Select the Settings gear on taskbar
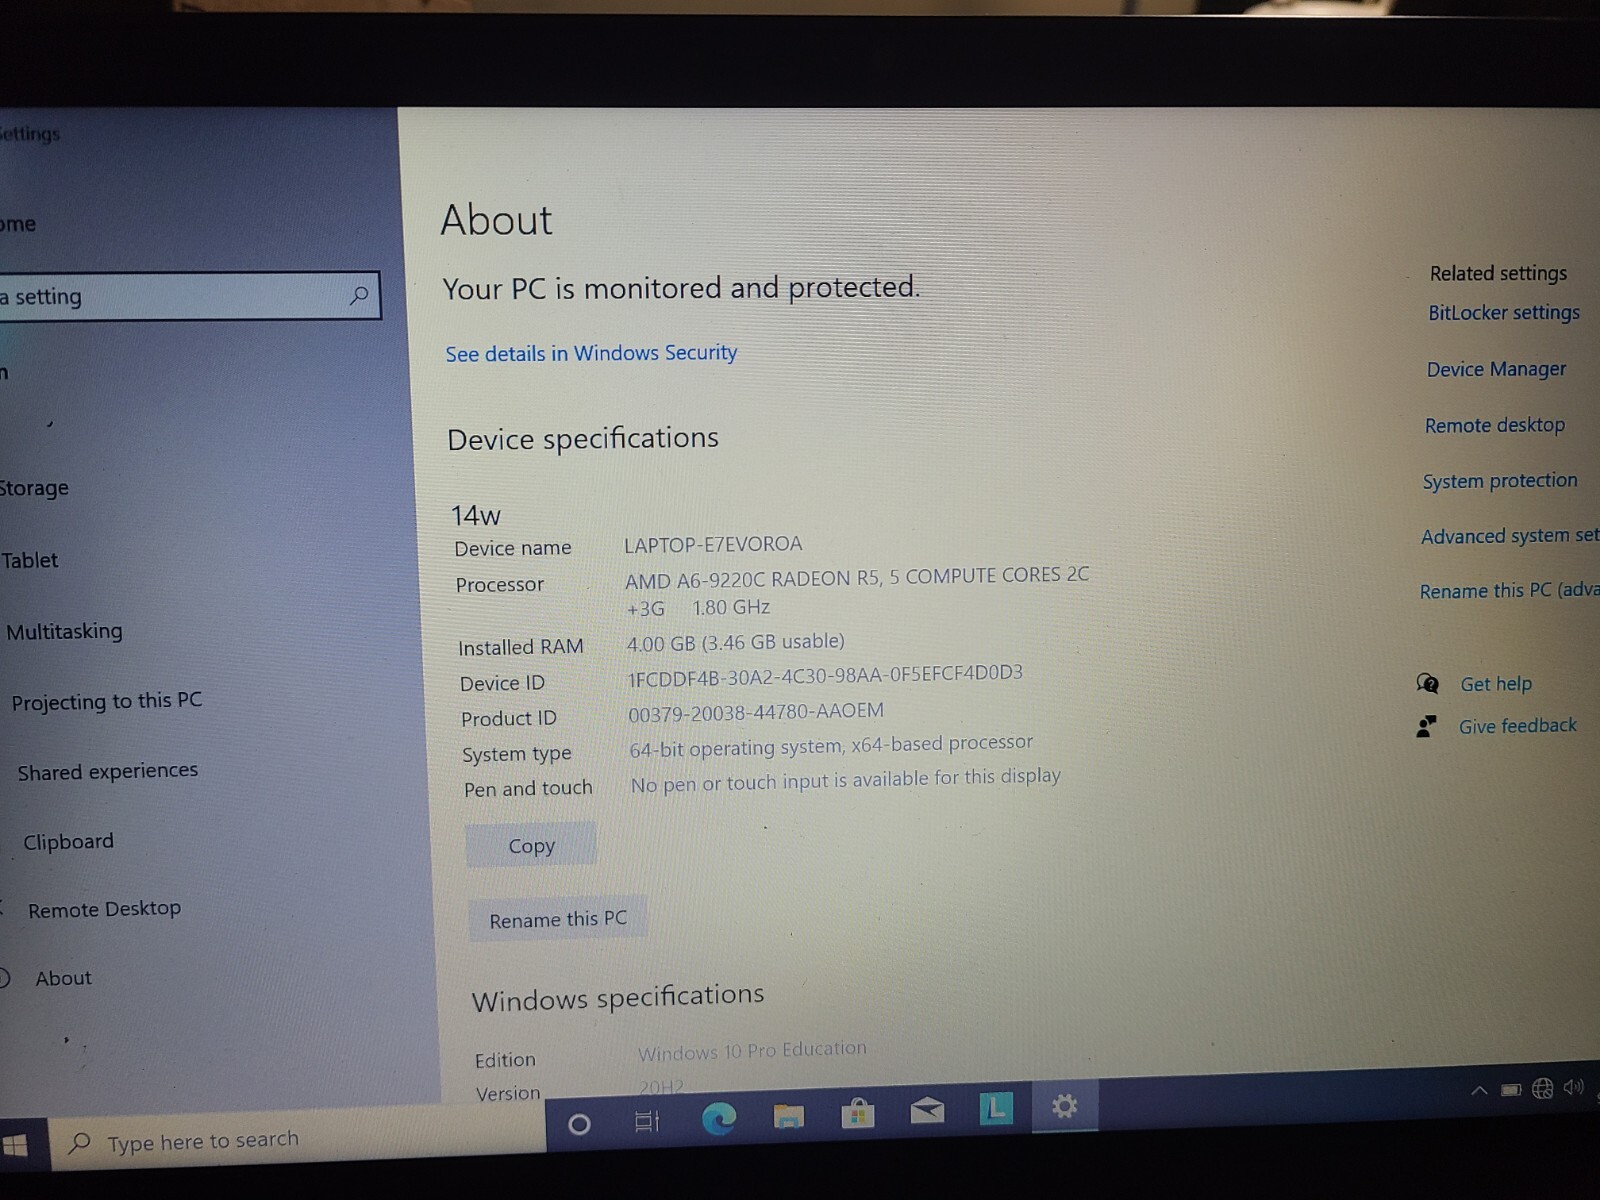This screenshot has height=1200, width=1600. [1064, 1105]
